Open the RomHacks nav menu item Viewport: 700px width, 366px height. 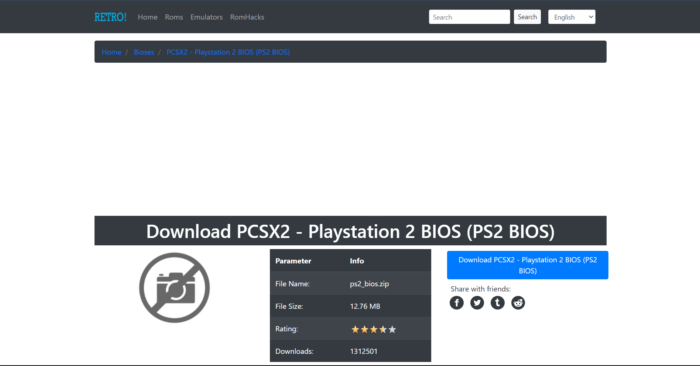tap(247, 17)
